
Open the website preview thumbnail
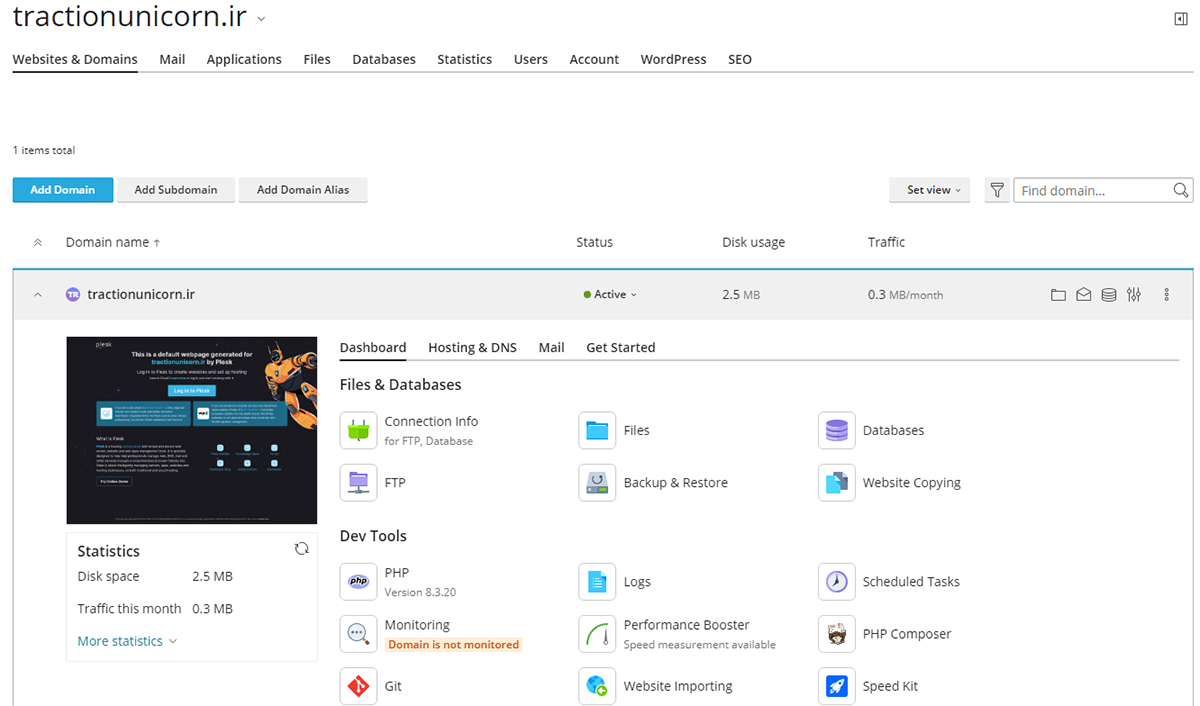click(x=192, y=430)
